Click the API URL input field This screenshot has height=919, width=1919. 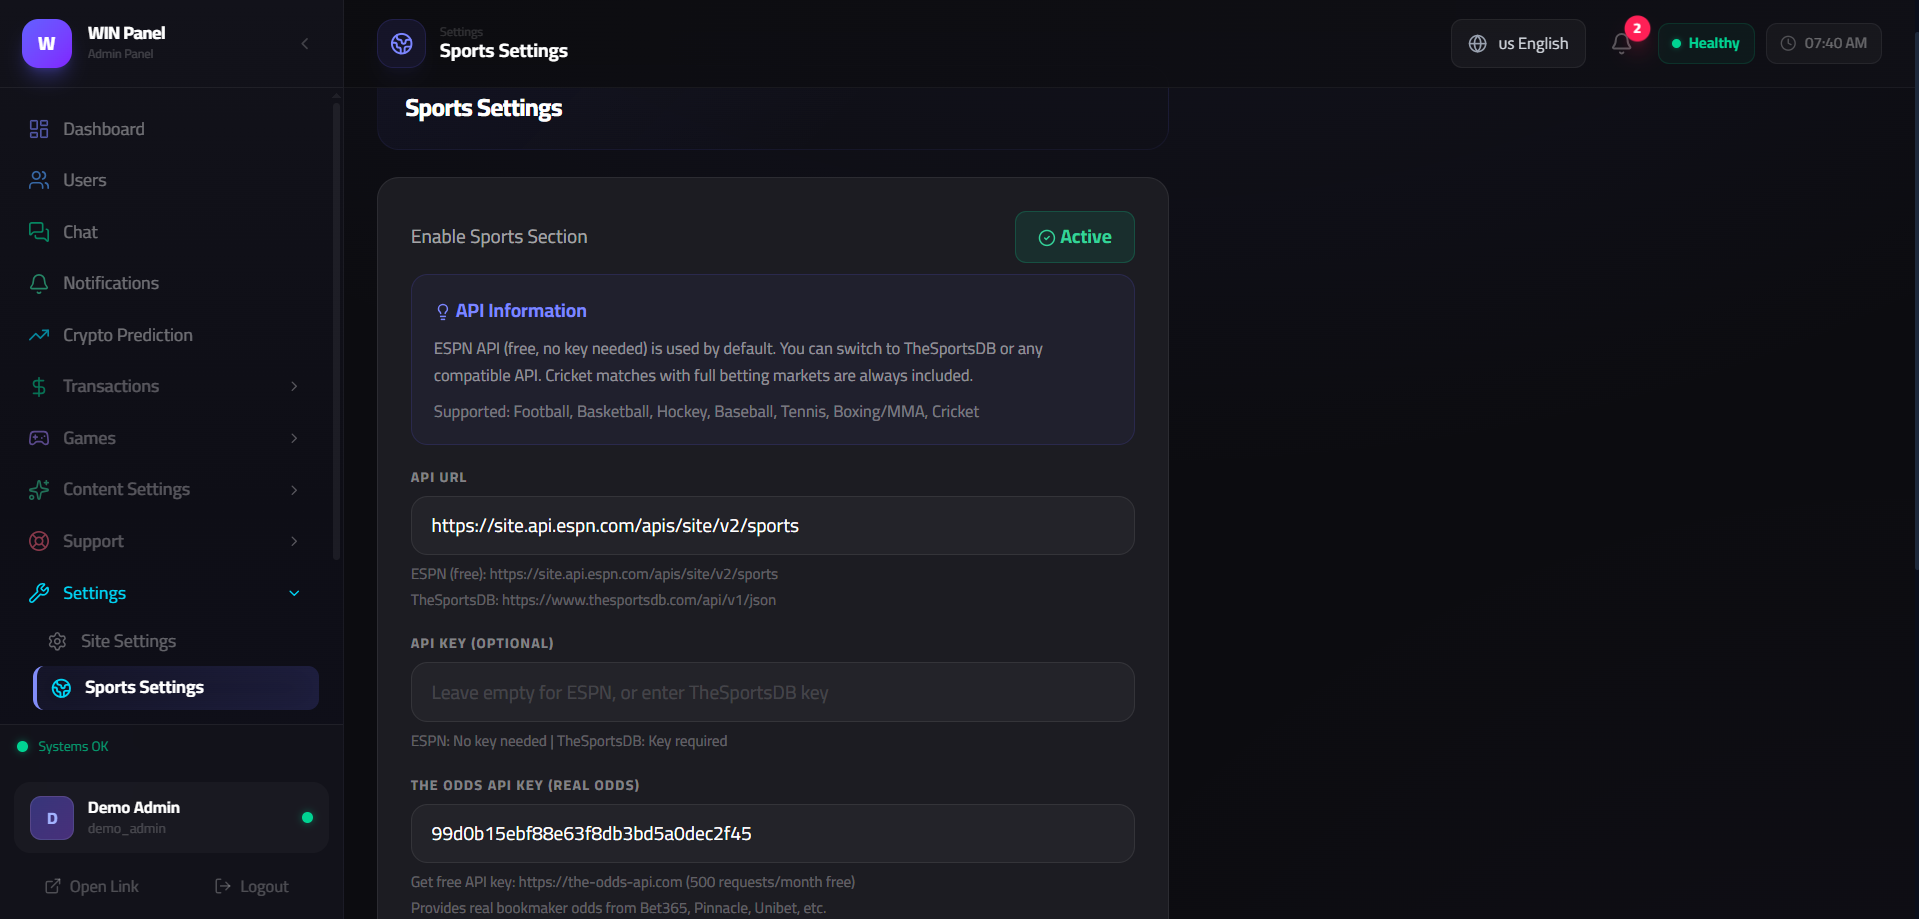pyautogui.click(x=772, y=526)
